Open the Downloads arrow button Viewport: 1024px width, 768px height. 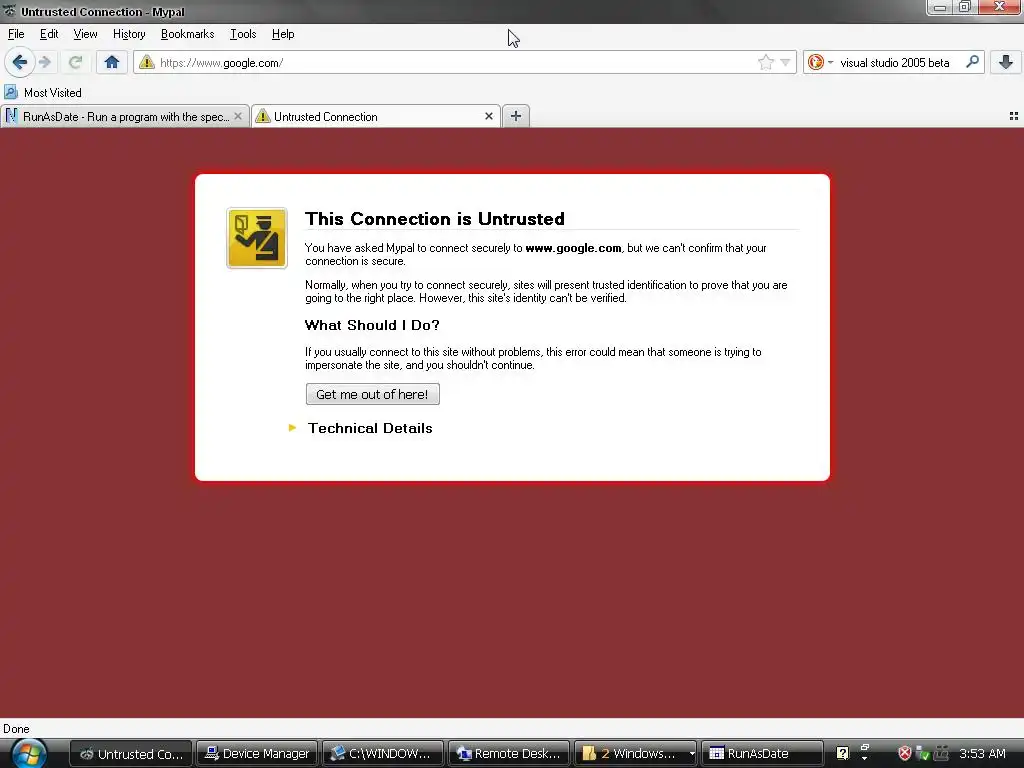1006,62
